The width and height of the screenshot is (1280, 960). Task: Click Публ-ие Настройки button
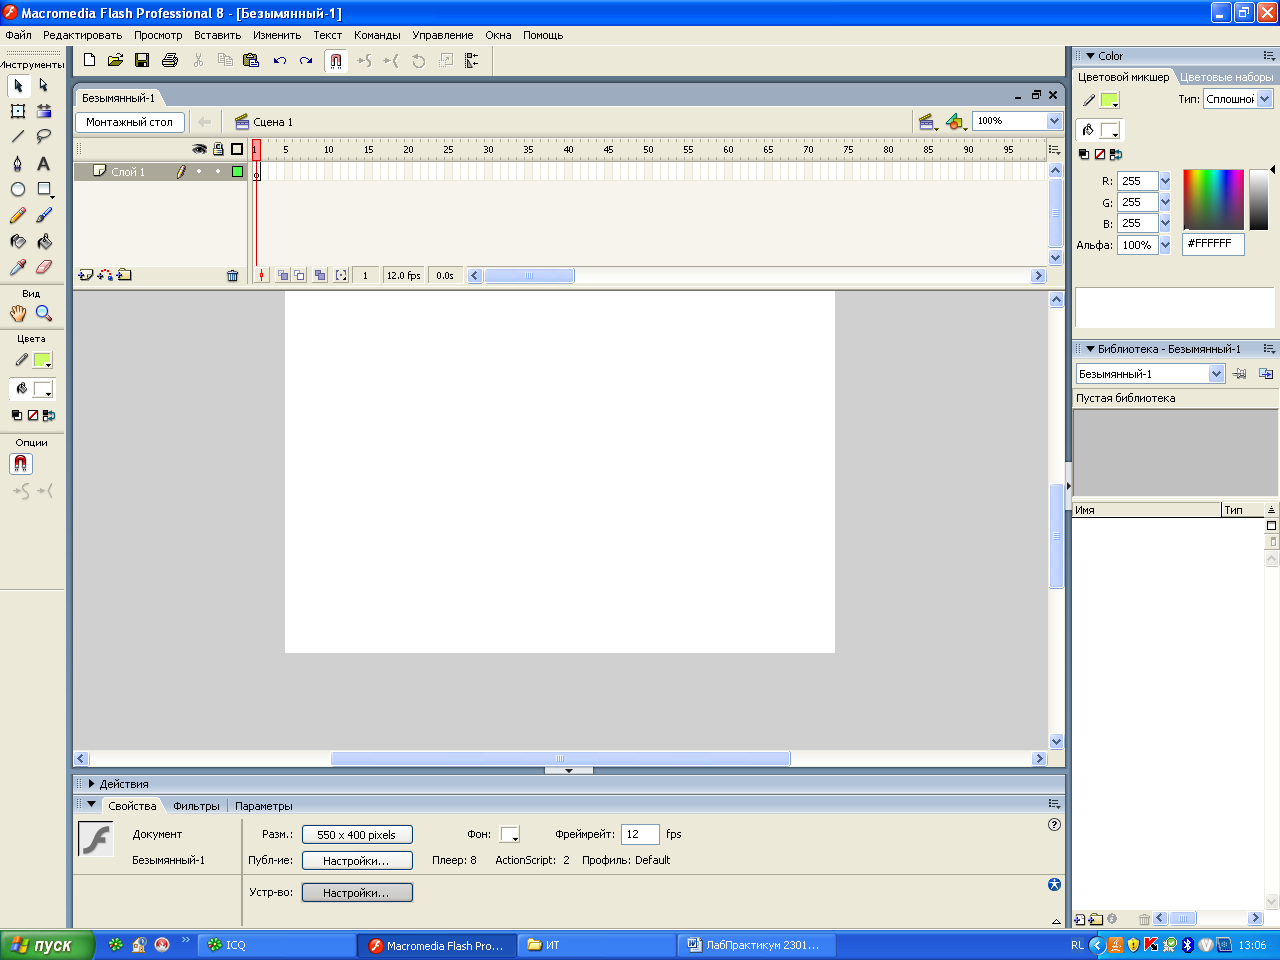click(357, 861)
